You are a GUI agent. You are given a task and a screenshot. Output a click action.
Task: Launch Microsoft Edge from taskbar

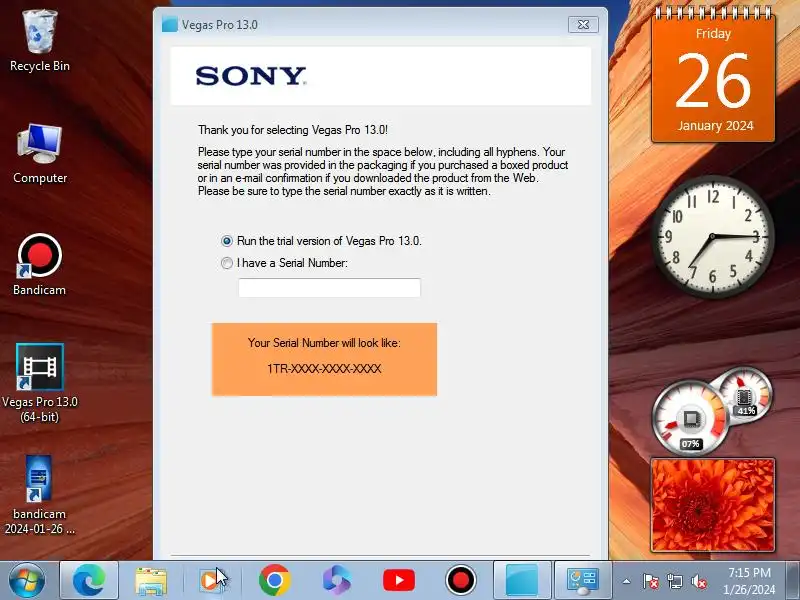tap(89, 580)
